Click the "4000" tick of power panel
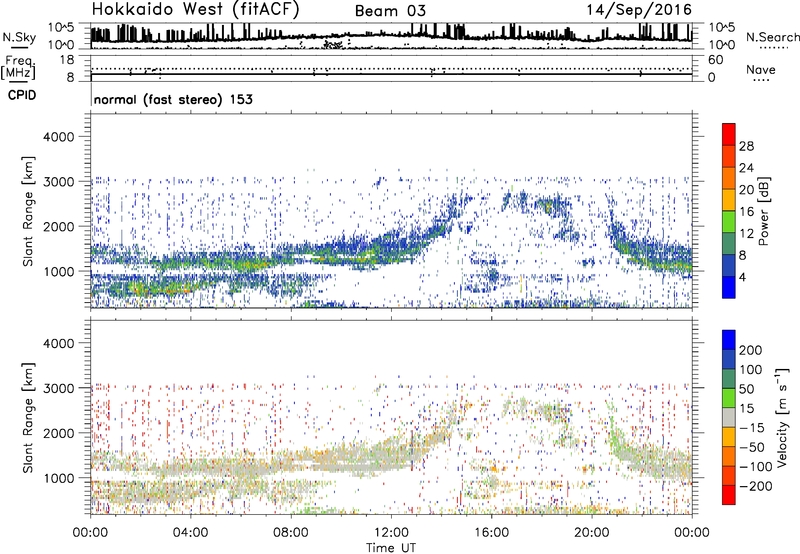 tap(58, 137)
